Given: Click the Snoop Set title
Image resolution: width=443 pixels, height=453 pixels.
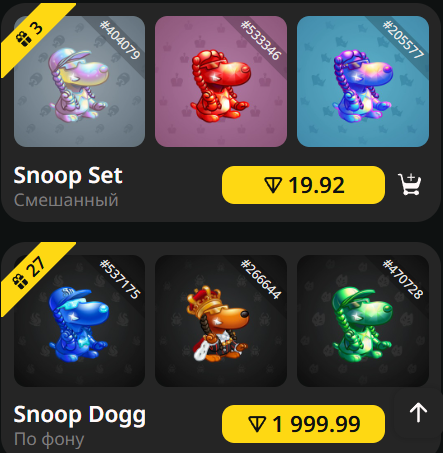Looking at the screenshot, I should (68, 176).
